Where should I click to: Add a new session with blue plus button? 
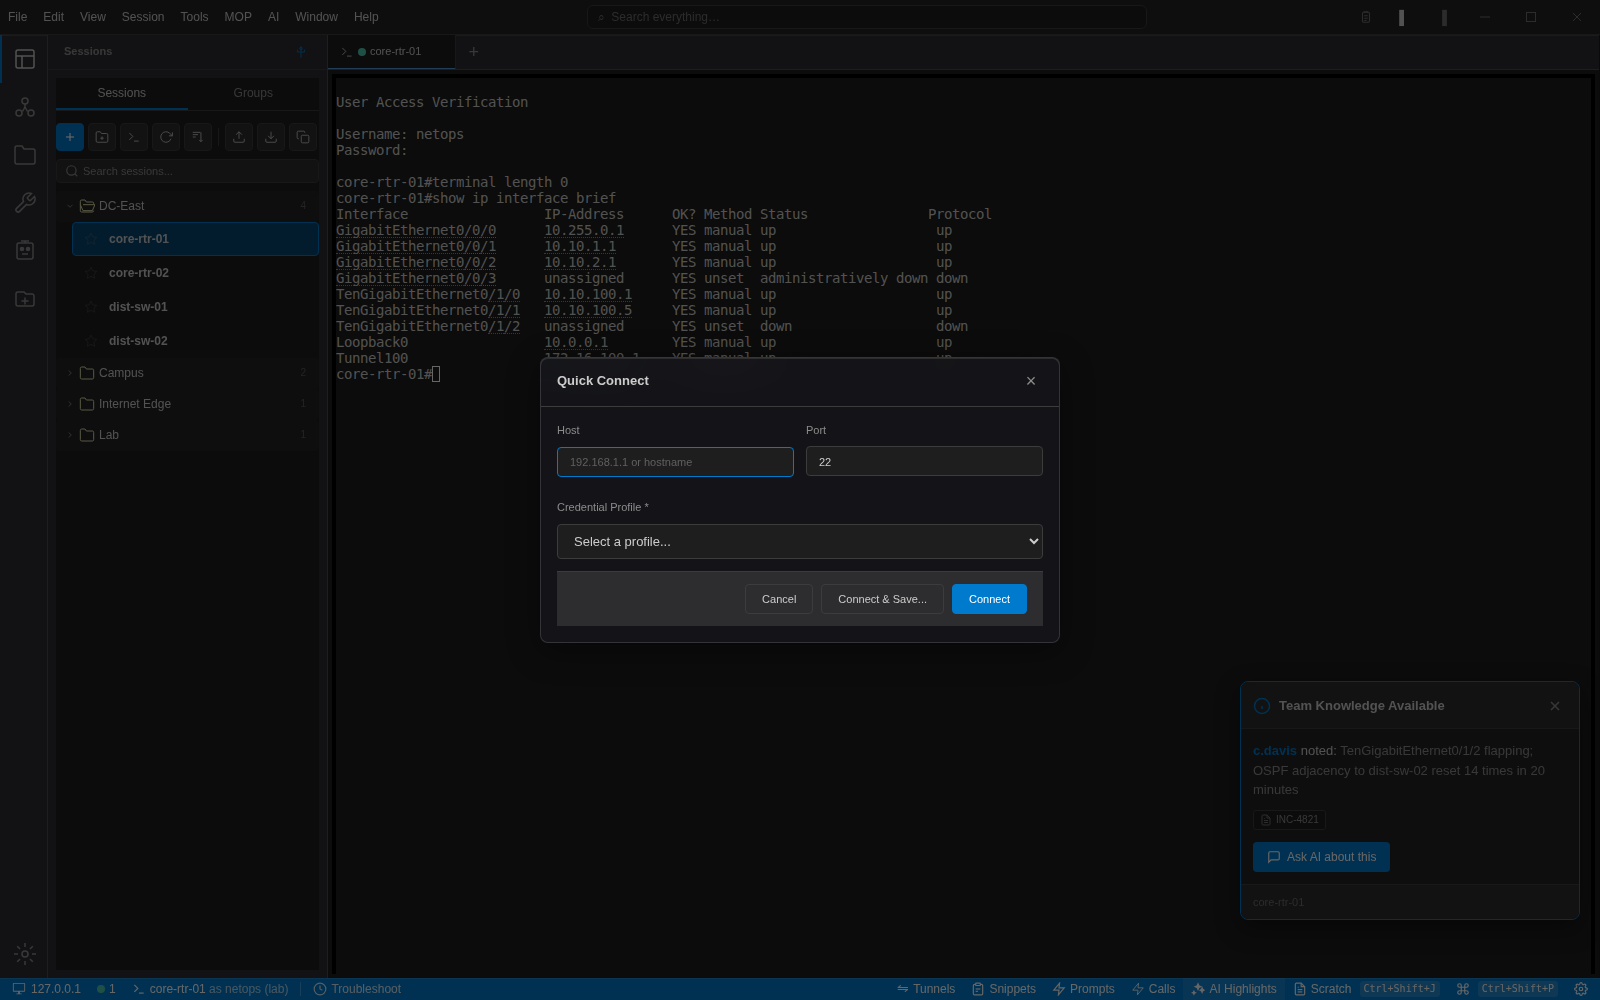(70, 137)
